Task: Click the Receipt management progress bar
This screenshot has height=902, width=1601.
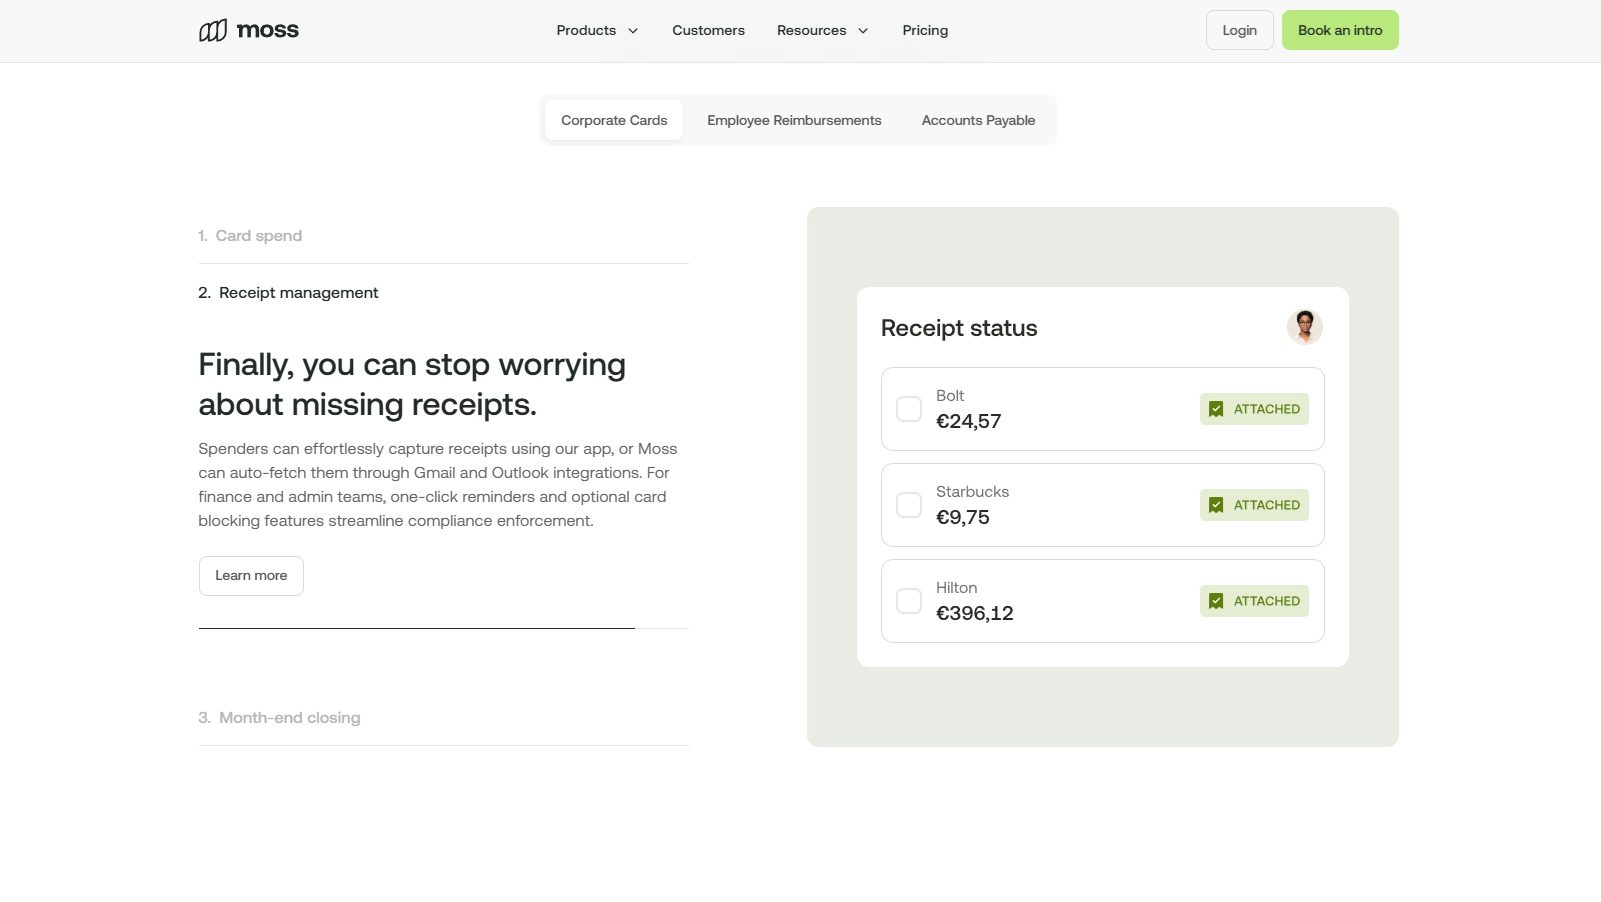Action: (444, 628)
